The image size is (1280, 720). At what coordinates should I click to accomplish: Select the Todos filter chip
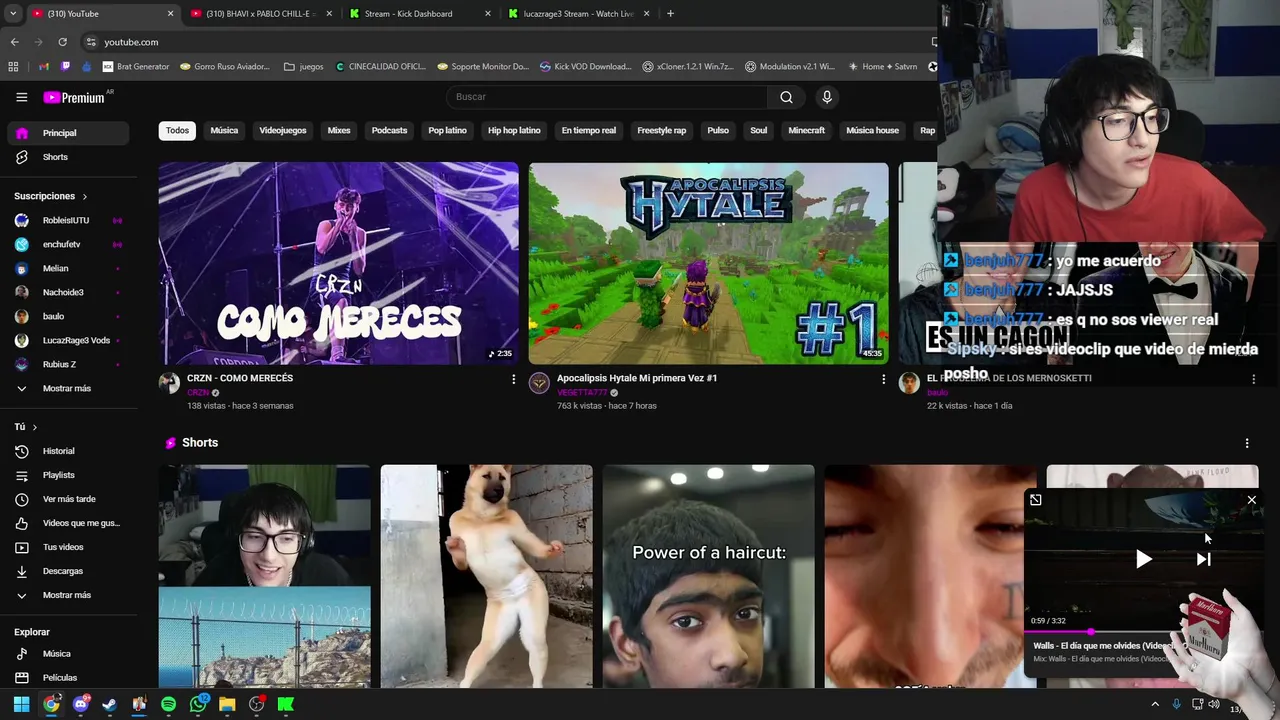click(x=177, y=131)
